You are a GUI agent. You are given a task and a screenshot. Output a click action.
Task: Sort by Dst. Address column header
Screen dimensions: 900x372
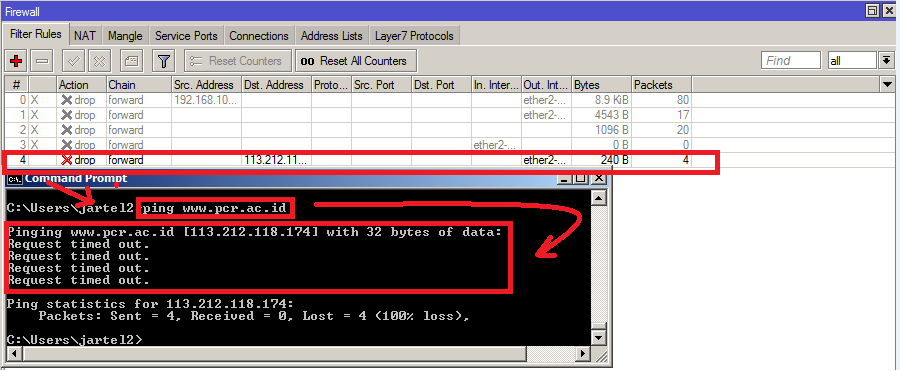[x=277, y=85]
